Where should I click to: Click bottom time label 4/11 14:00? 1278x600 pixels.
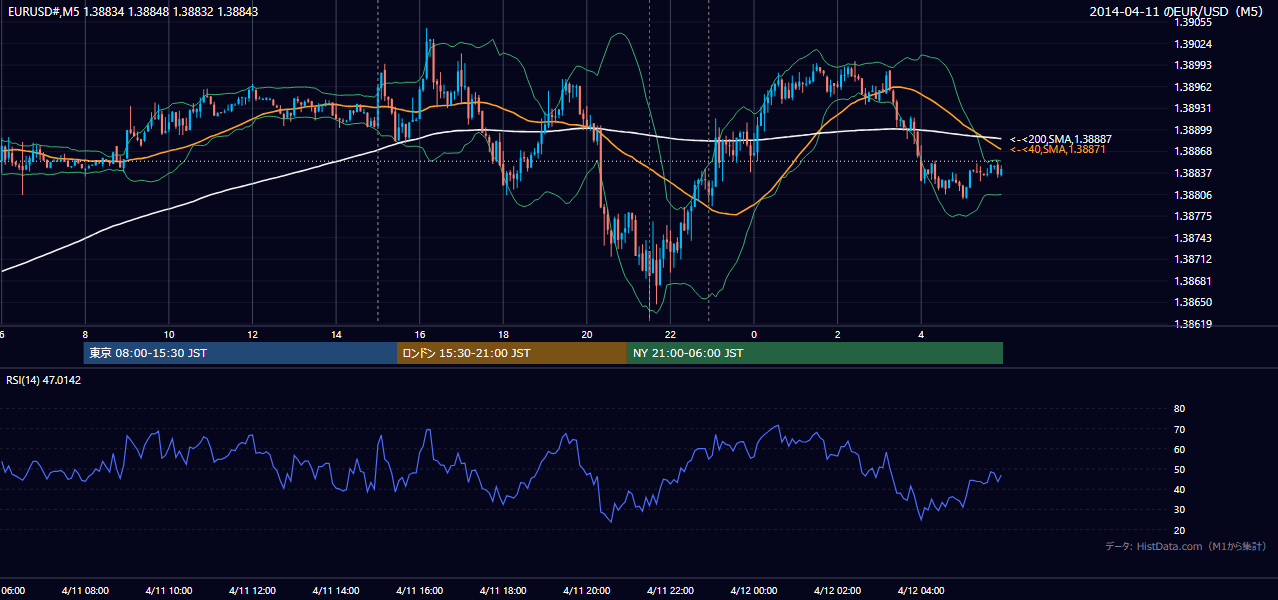coord(336,591)
